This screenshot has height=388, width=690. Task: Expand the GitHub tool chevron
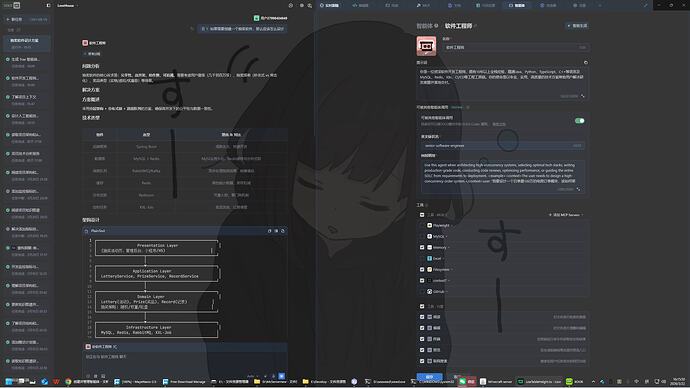447,291
